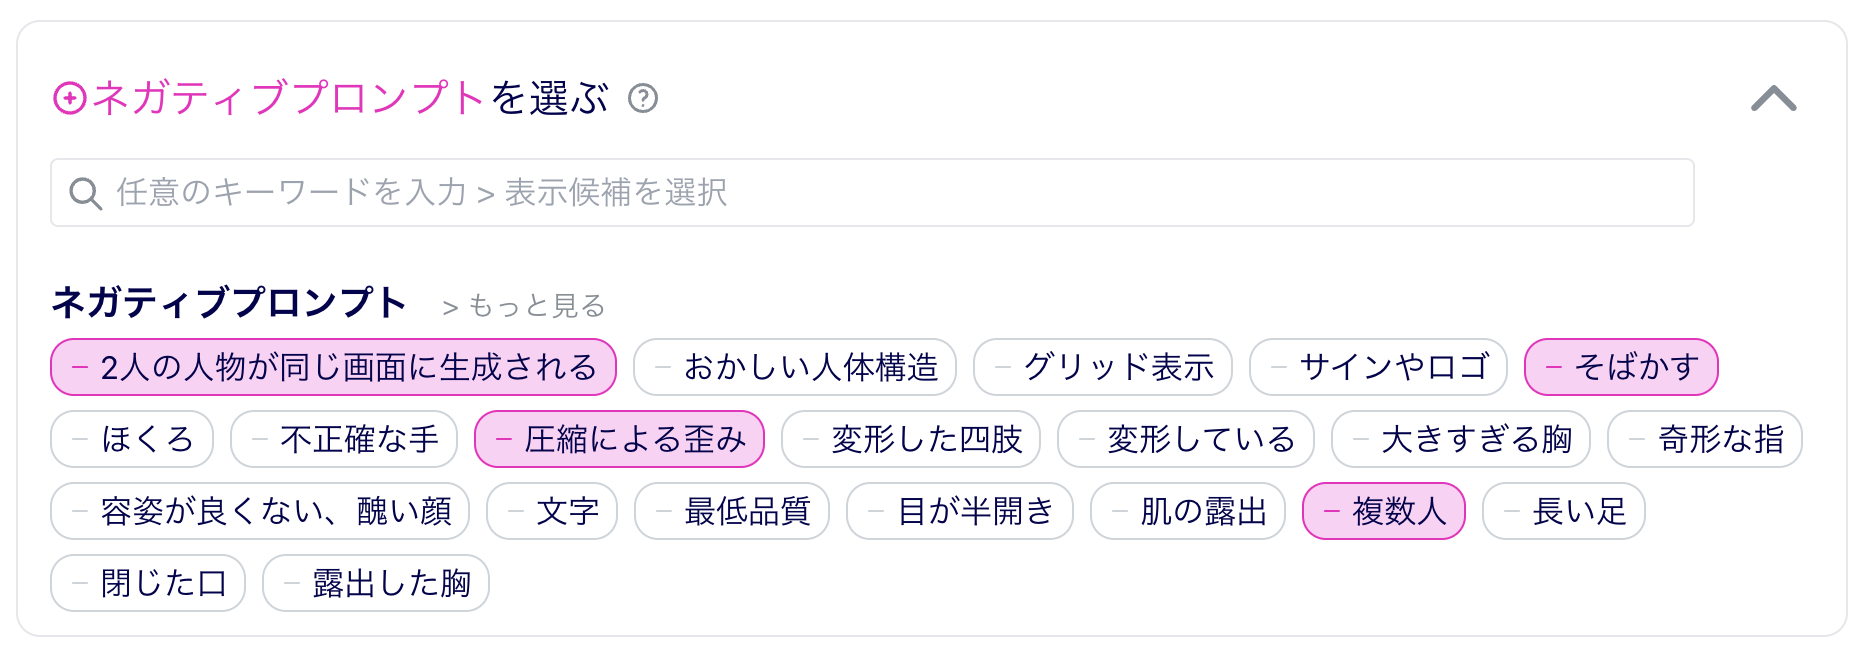The width and height of the screenshot is (1874, 672).
Task: Select the グリッド表示 tag
Action: coord(1103,367)
